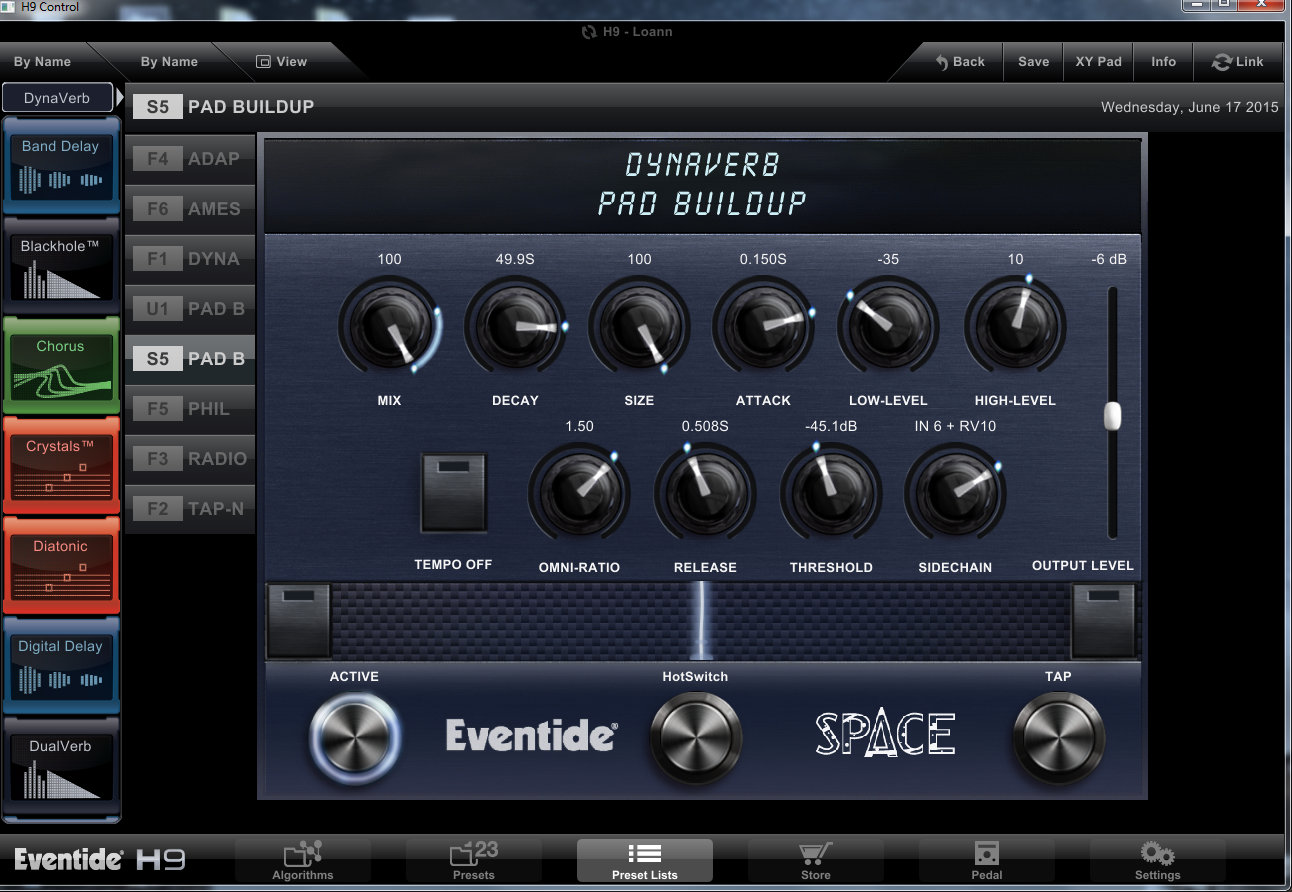Click the Save button
The height and width of the screenshot is (892, 1292).
(1034, 62)
